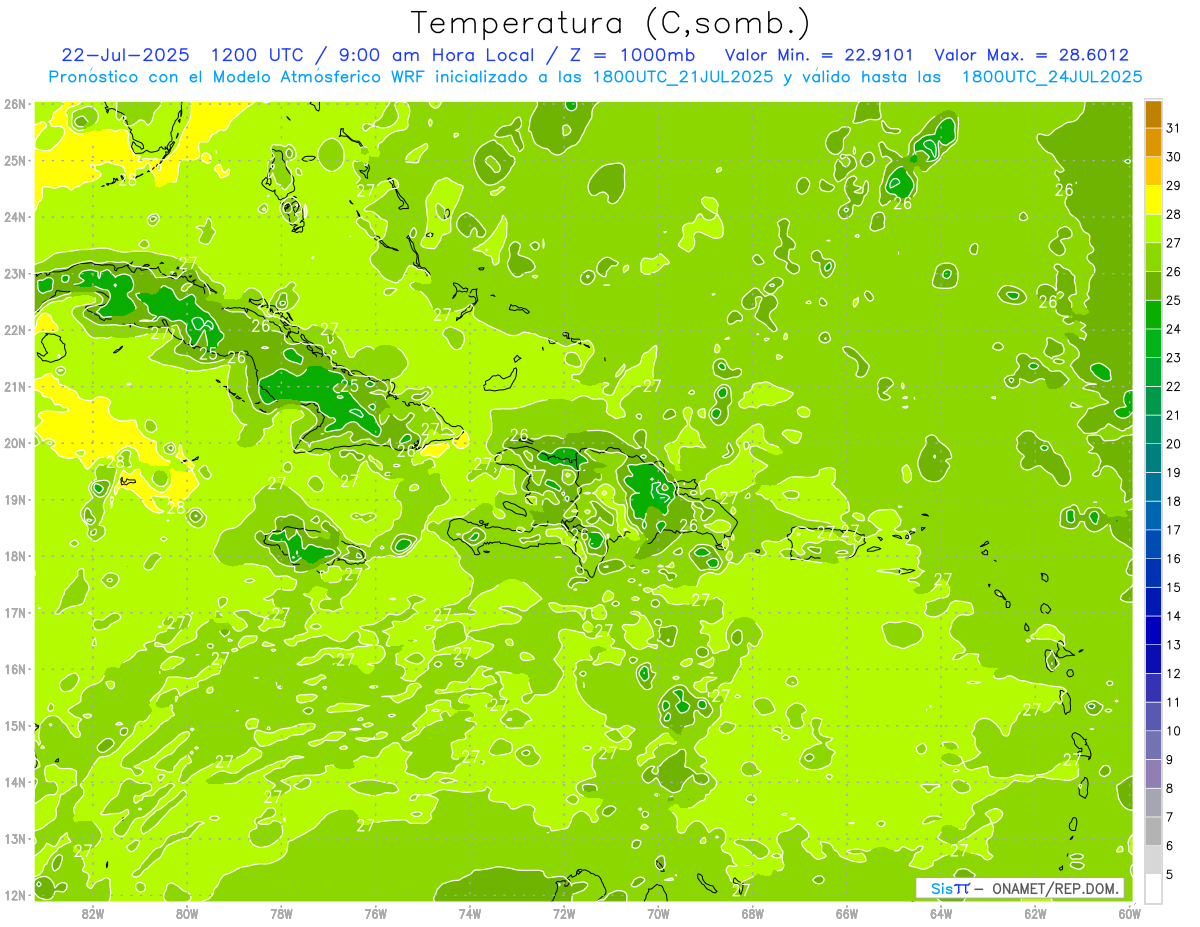1200x927 pixels.
Task: Click the gray legend swatch between 6 and 7
Action: click(x=1153, y=831)
